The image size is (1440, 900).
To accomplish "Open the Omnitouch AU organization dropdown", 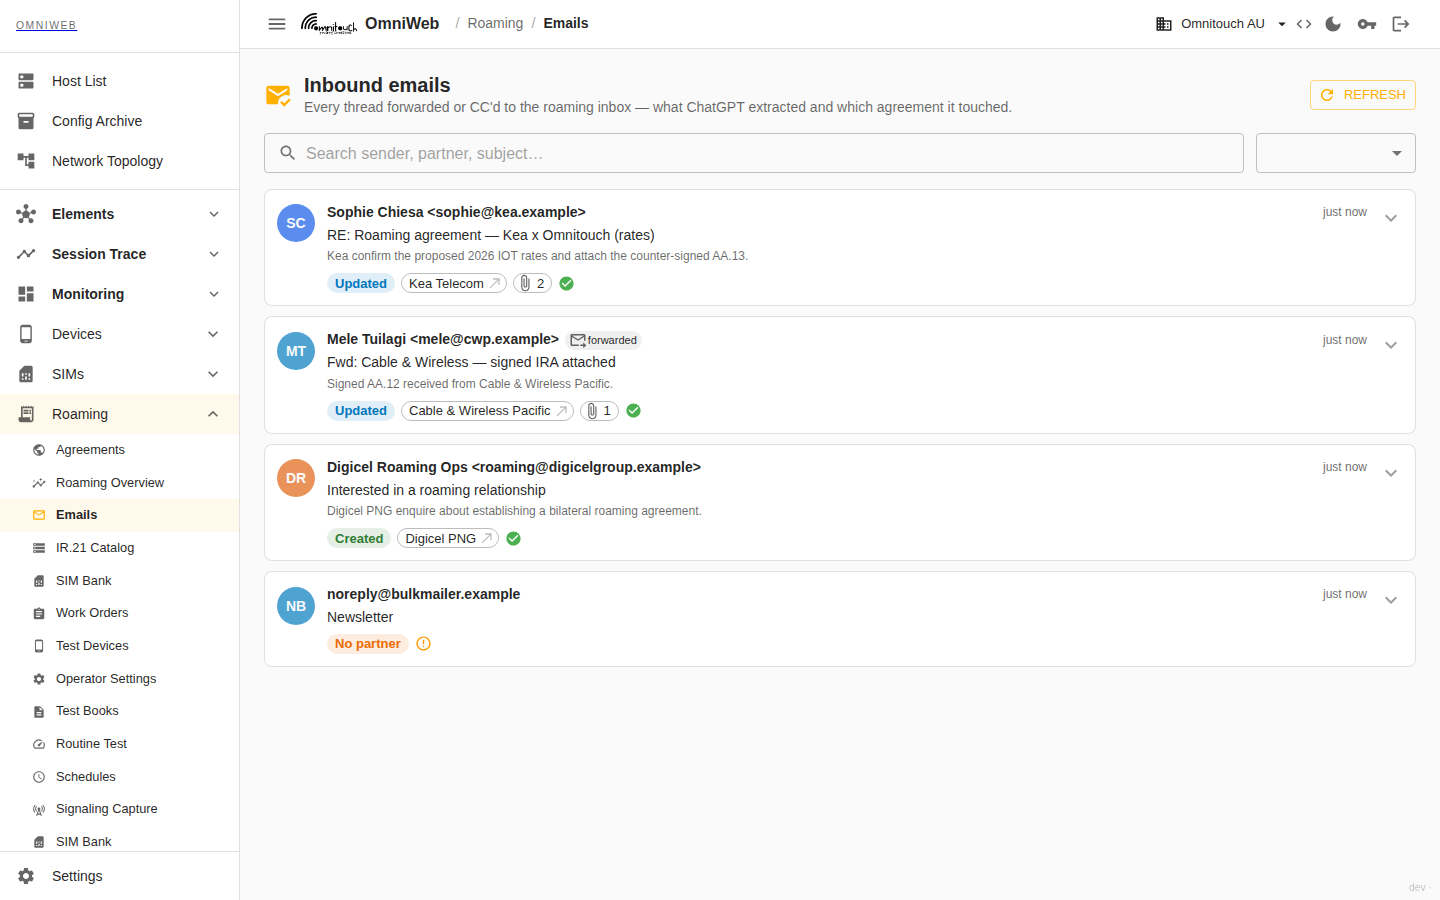I will coord(1221,24).
